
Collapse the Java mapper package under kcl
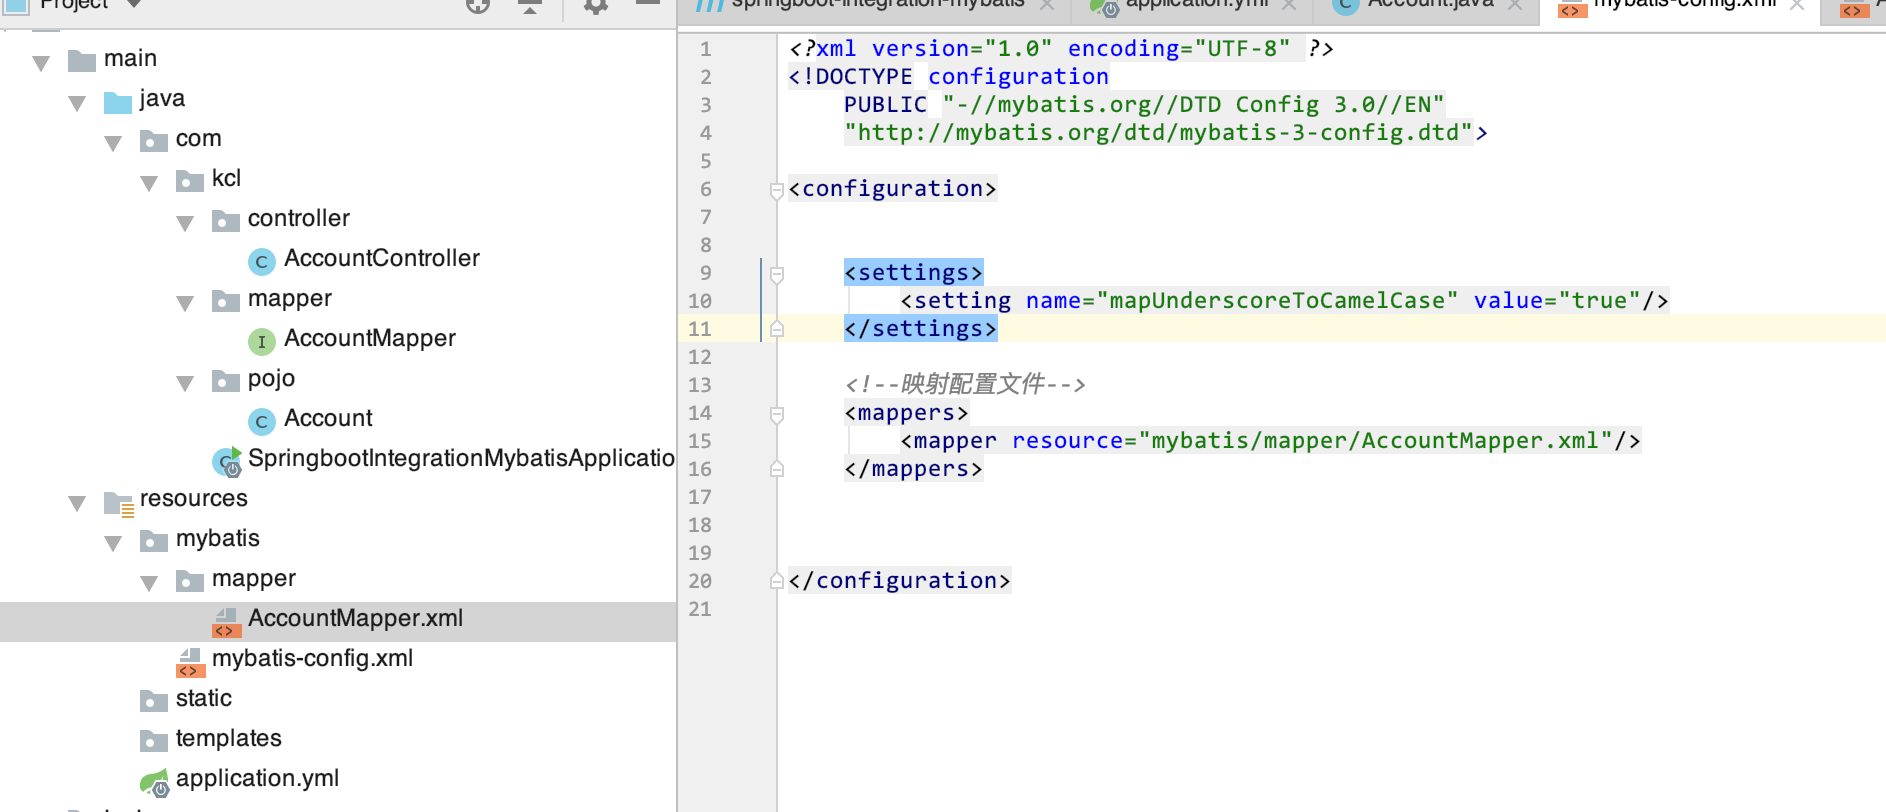click(185, 302)
